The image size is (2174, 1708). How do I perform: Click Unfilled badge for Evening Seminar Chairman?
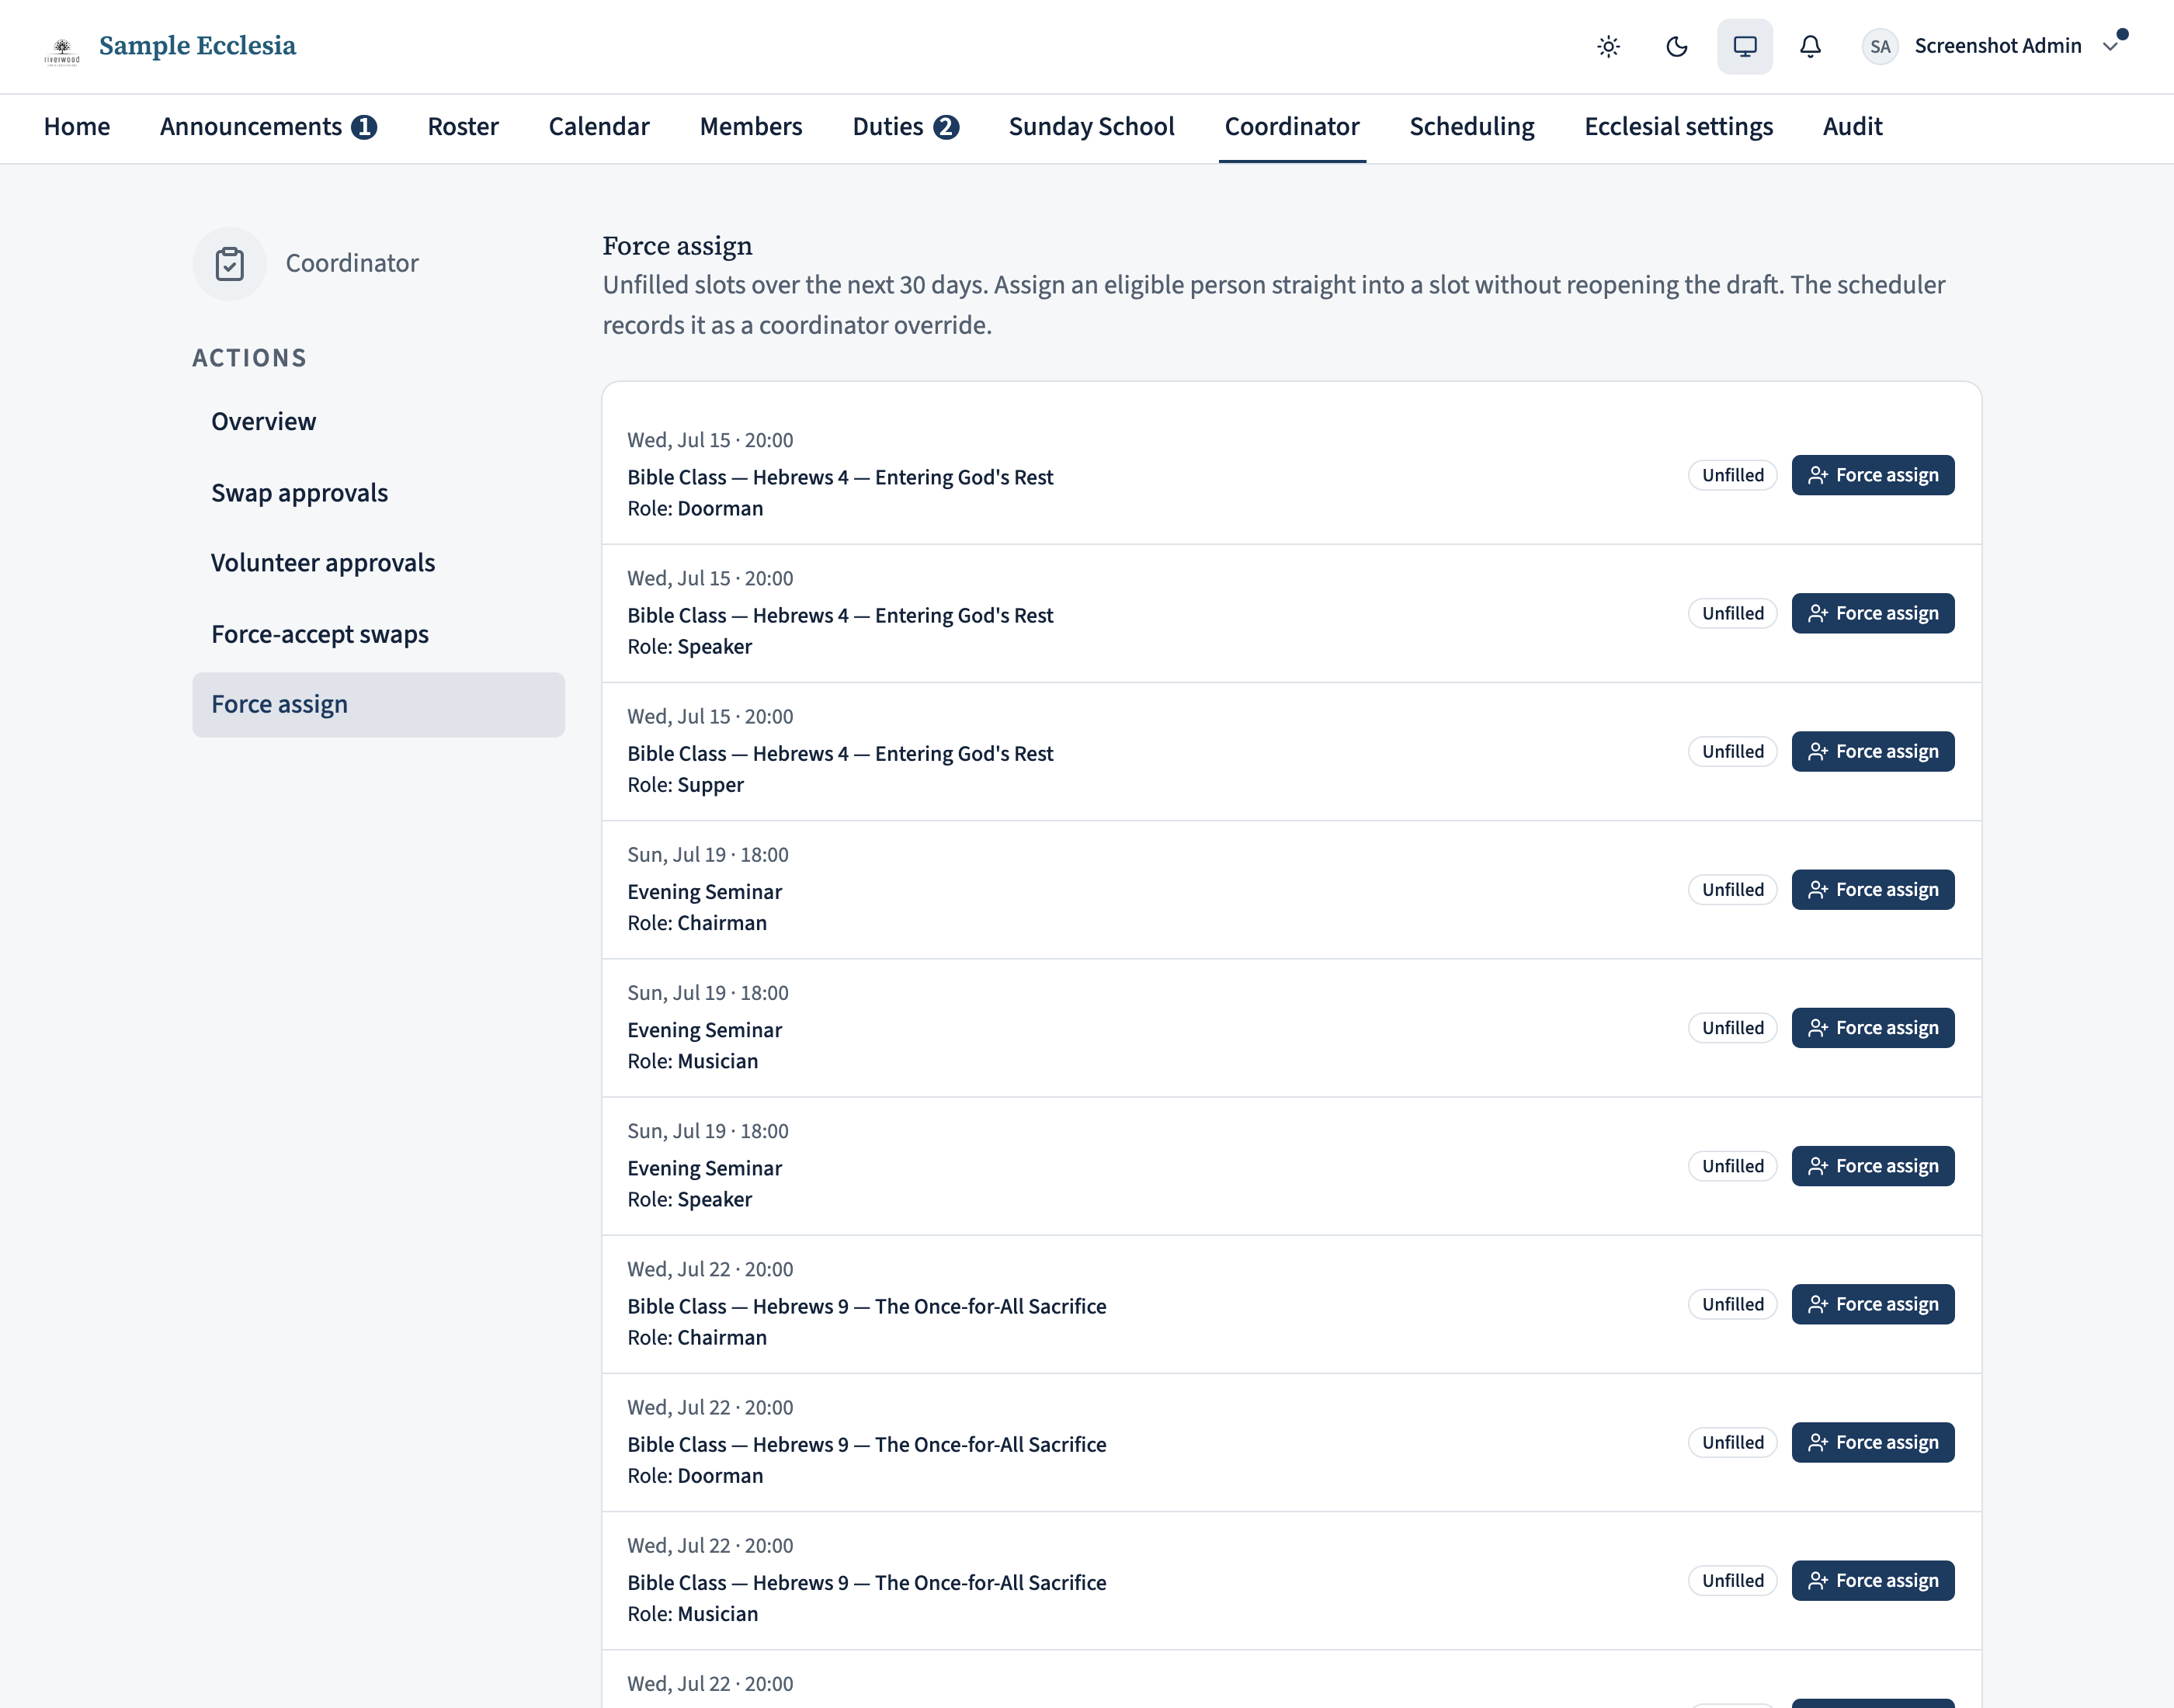pyautogui.click(x=1733, y=889)
